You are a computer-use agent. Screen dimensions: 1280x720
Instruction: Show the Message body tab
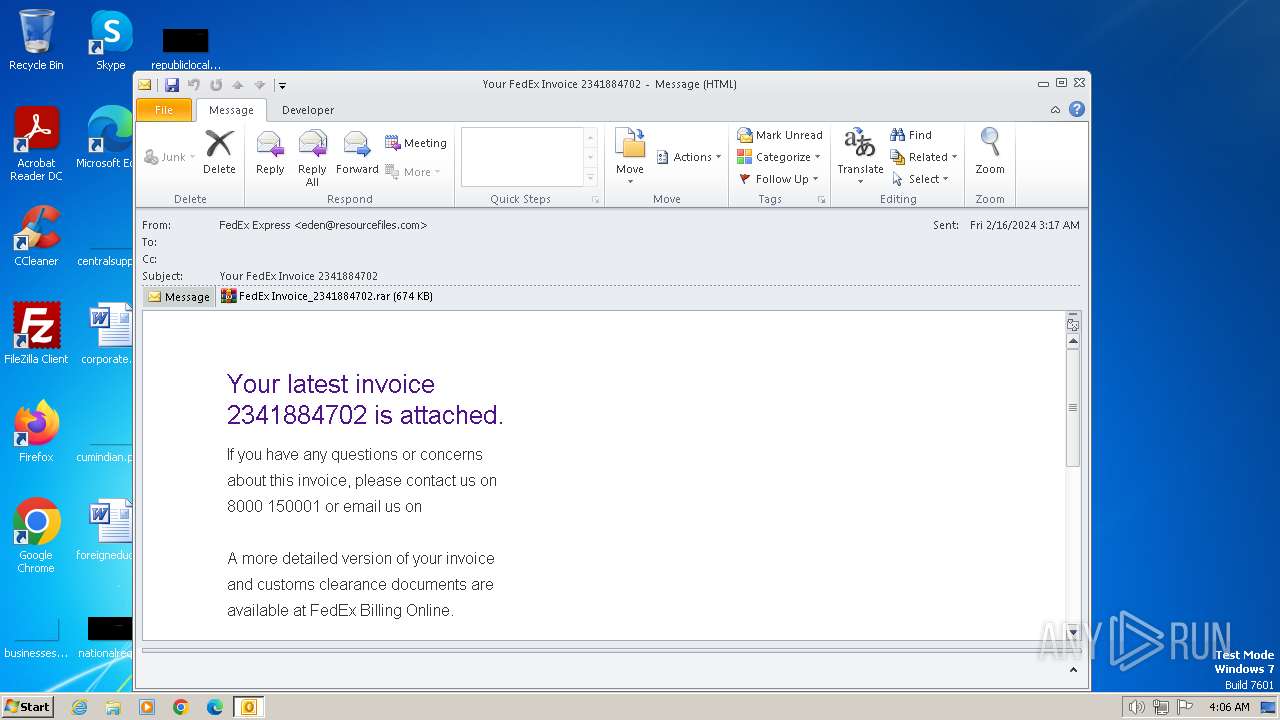[179, 297]
